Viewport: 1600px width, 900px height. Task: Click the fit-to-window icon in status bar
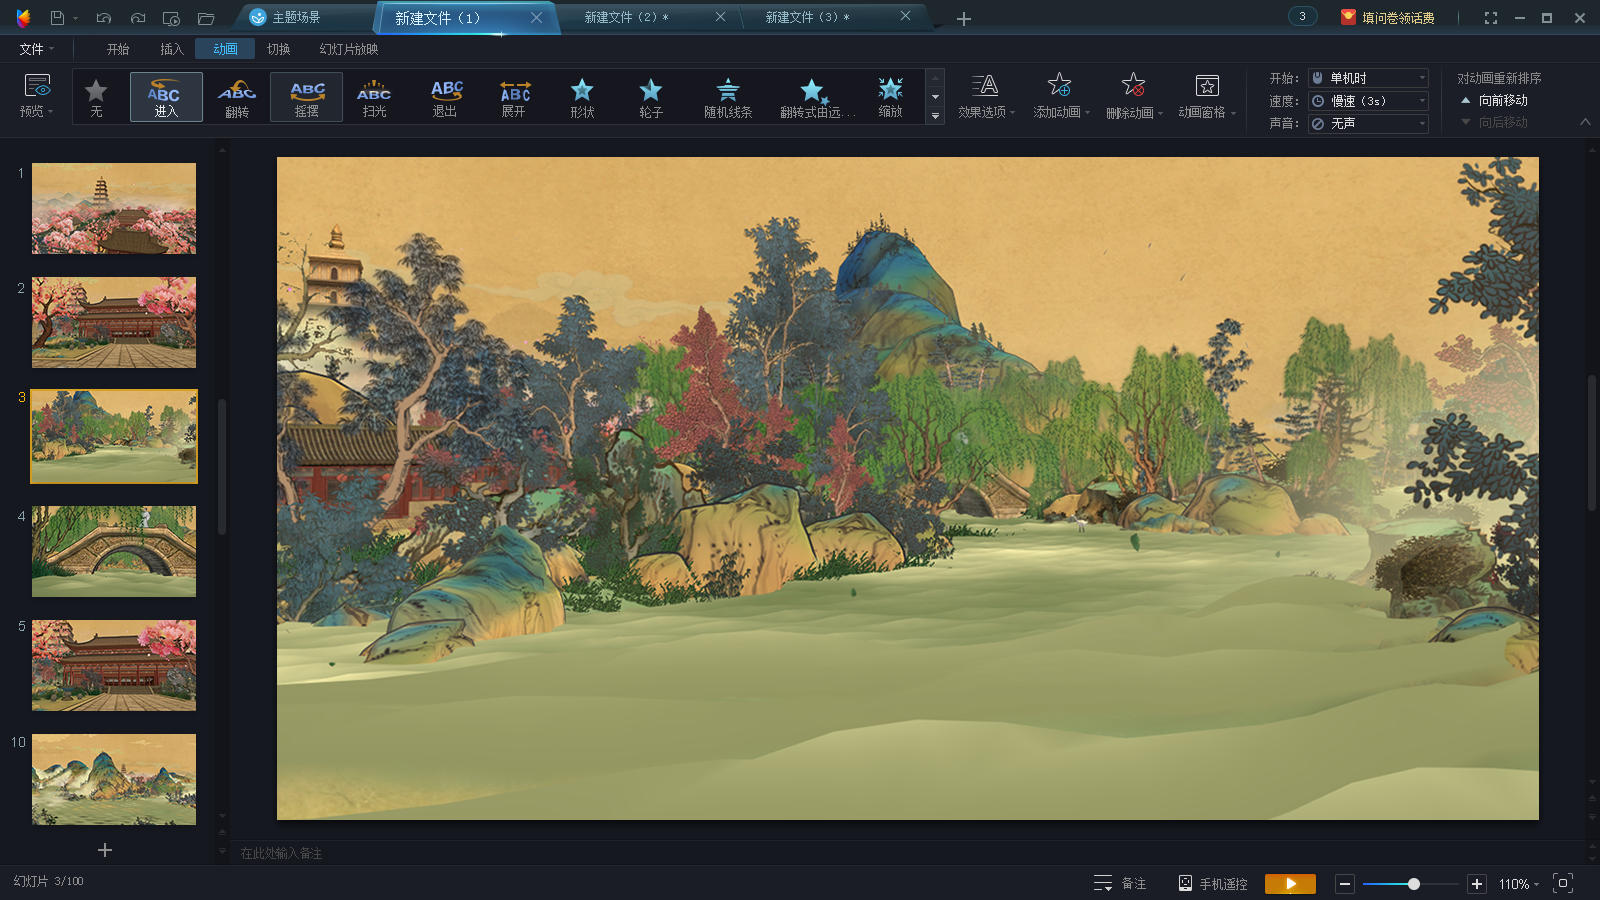click(x=1563, y=883)
